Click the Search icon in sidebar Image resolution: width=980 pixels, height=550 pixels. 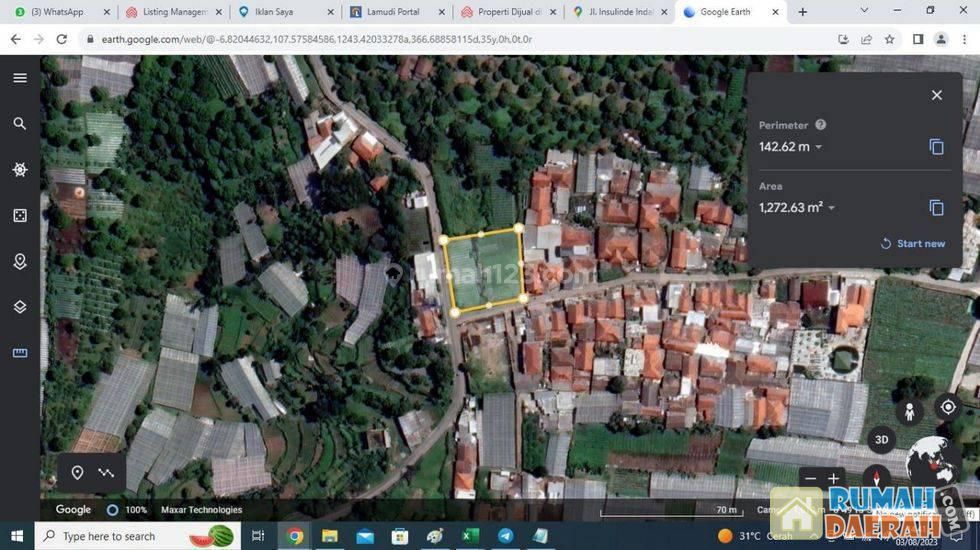[x=20, y=124]
